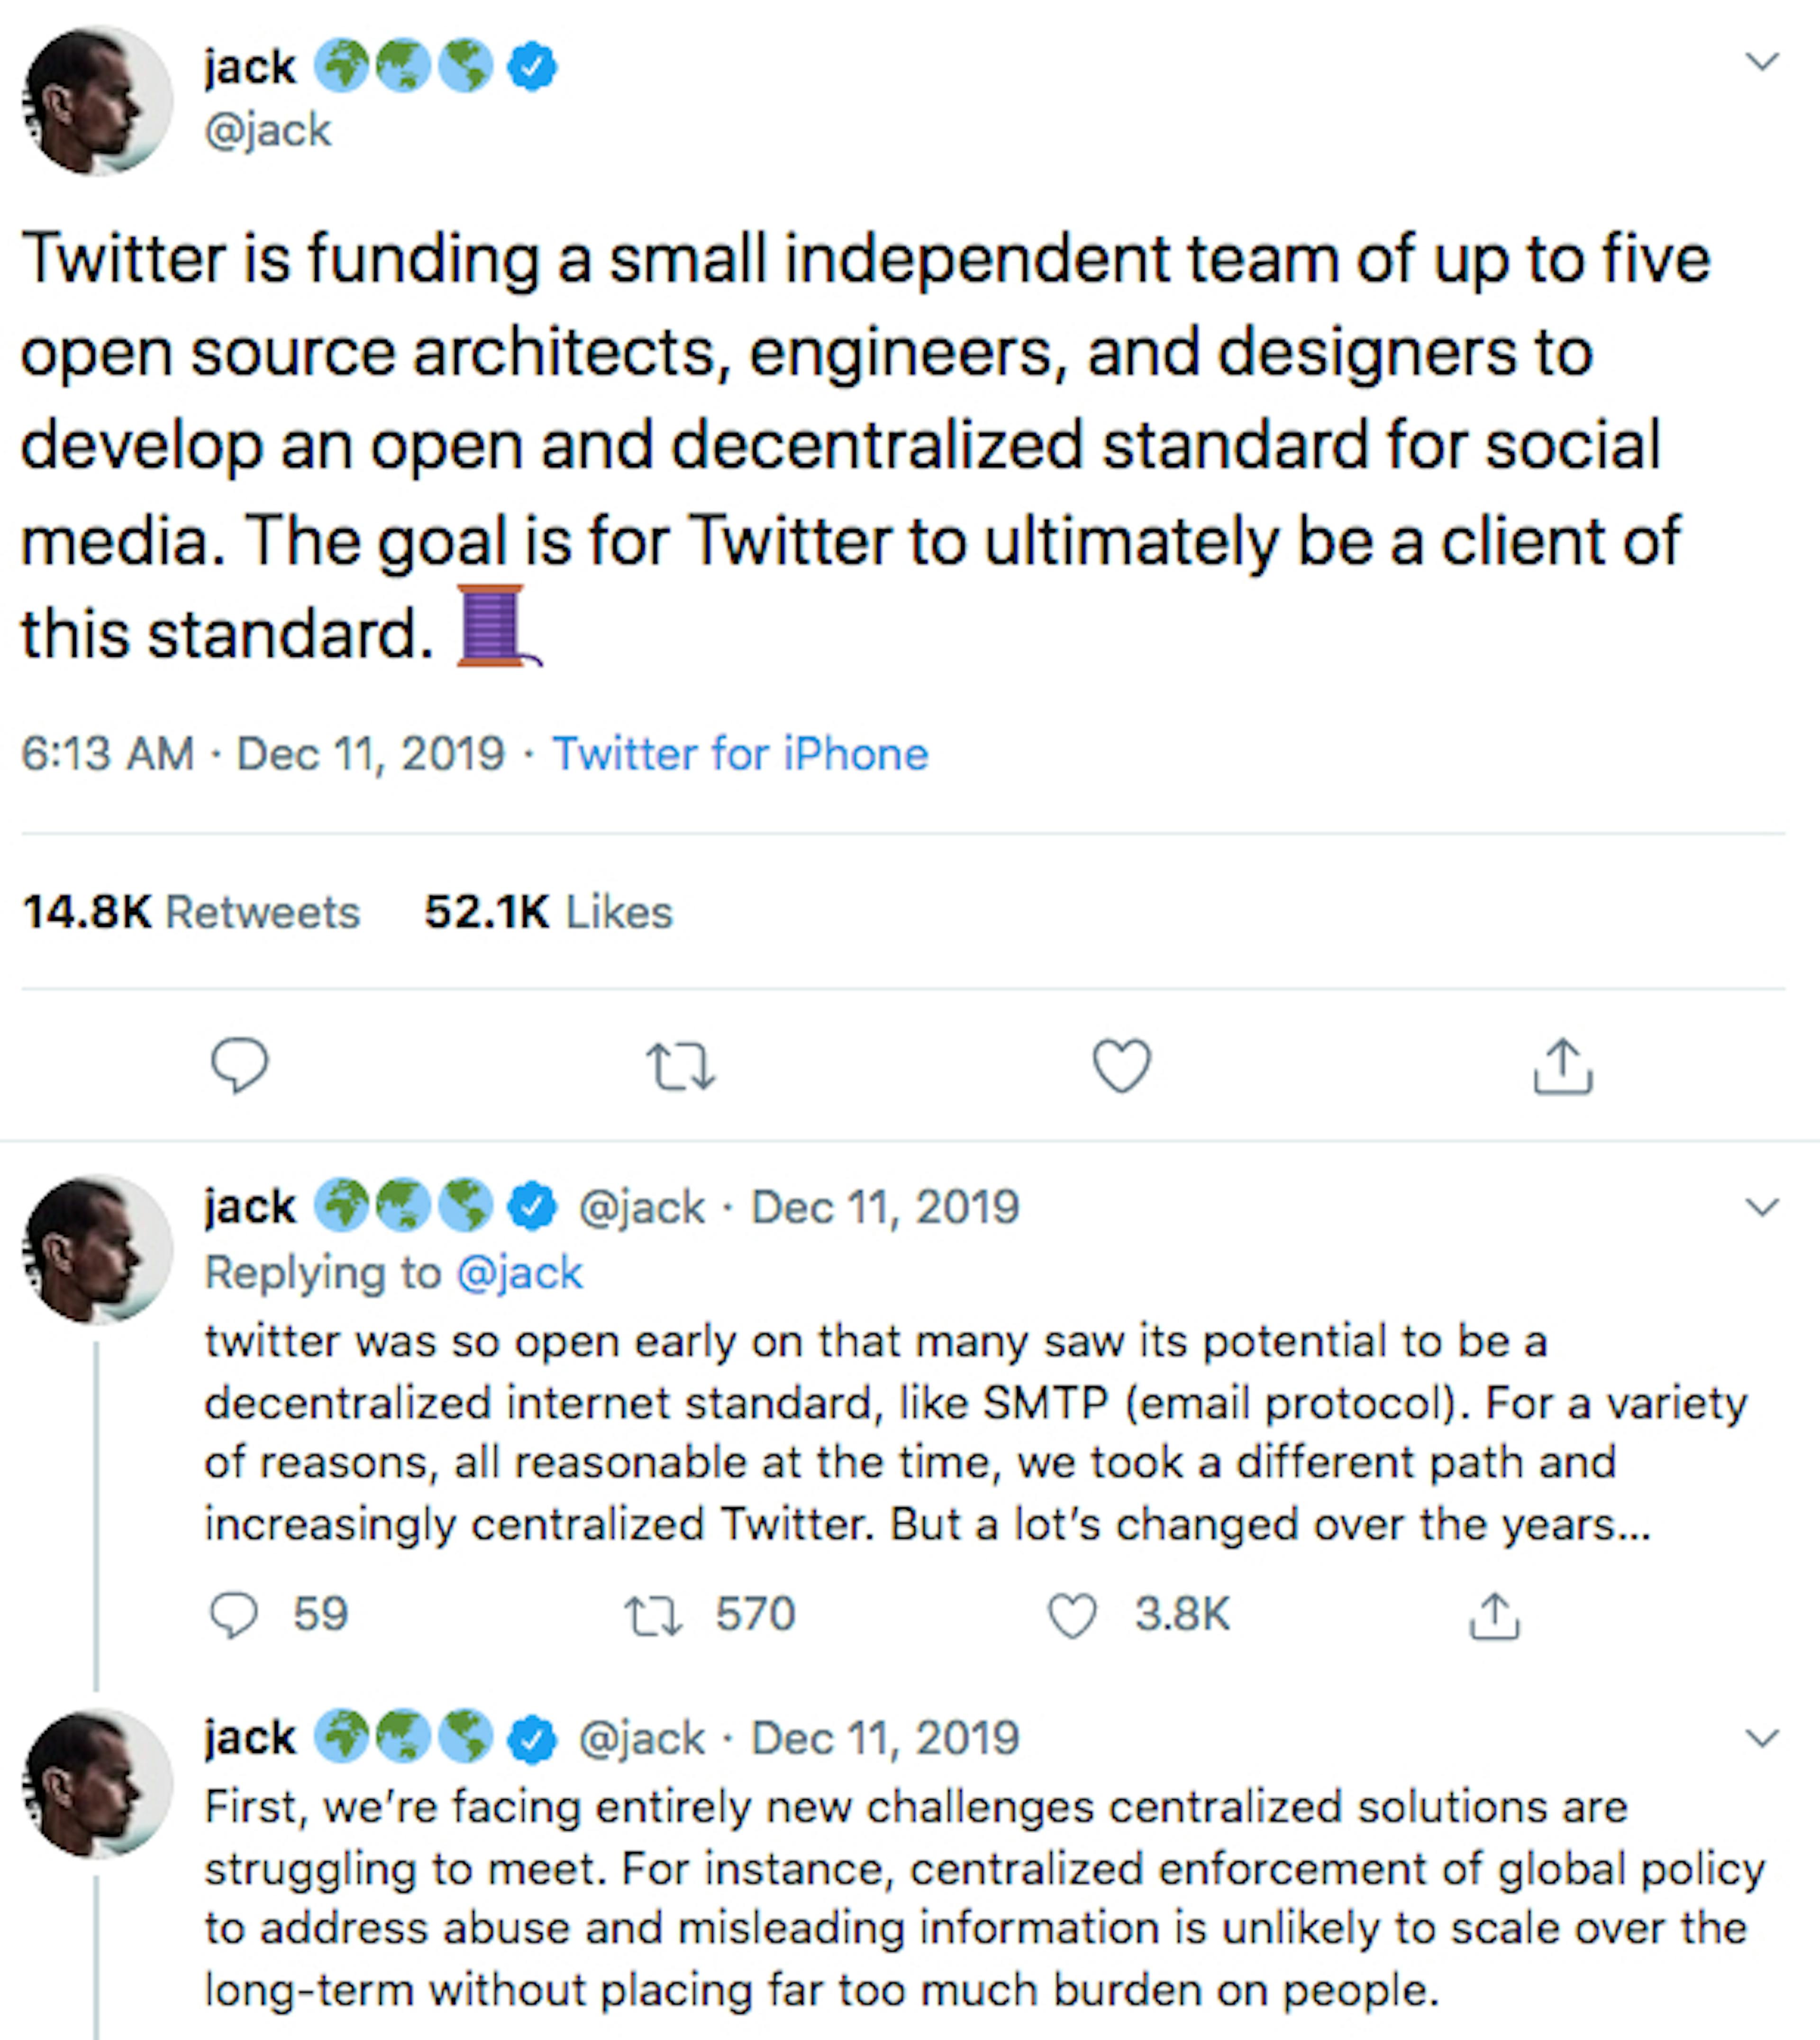
Task: Click jack's verified badge on the main tweet
Action: coord(531,67)
